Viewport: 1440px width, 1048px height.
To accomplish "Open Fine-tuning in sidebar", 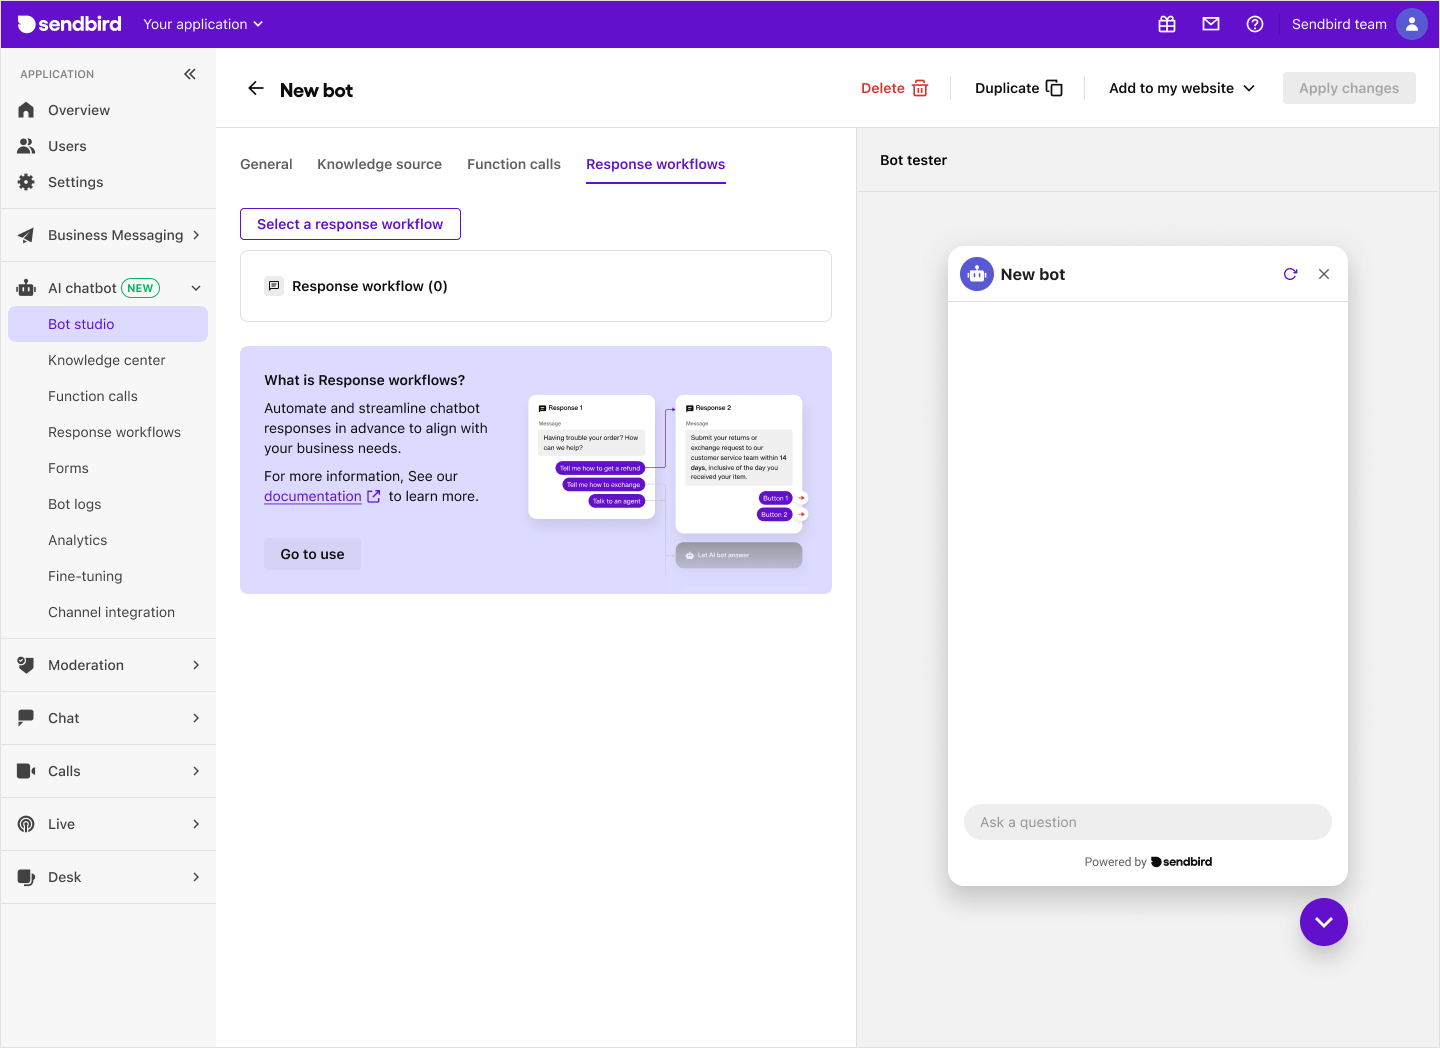I will coord(85,576).
